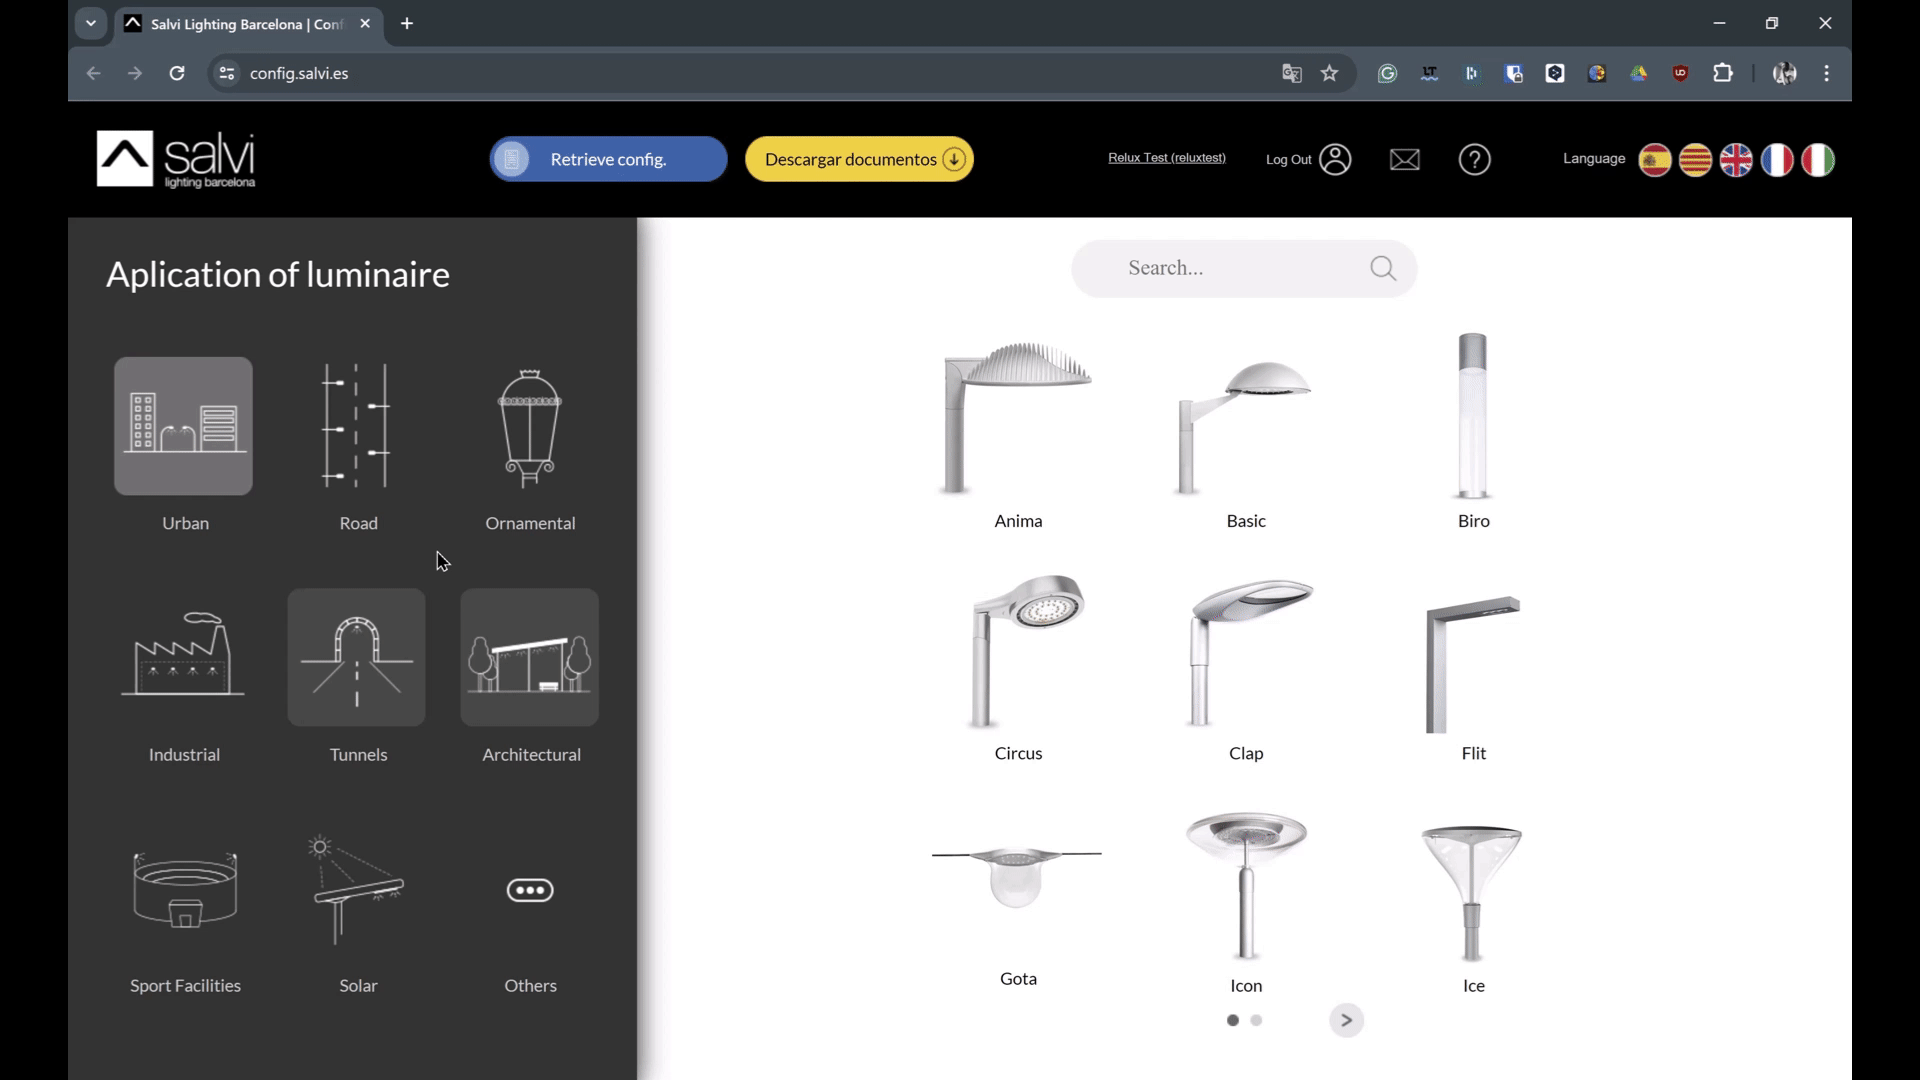The image size is (1920, 1080).
Task: Choose the Architectural application icon
Action: 530,657
